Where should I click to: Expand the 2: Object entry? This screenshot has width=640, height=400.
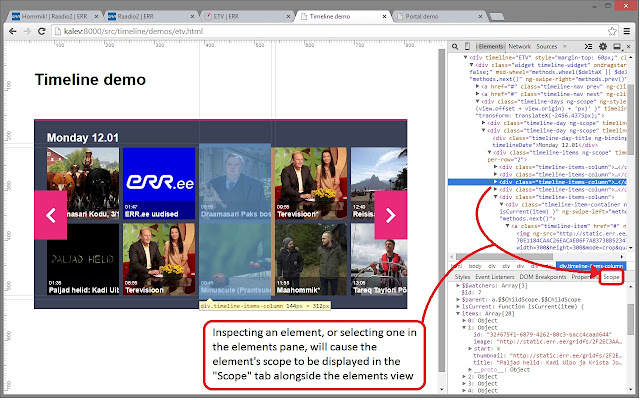tap(464, 377)
